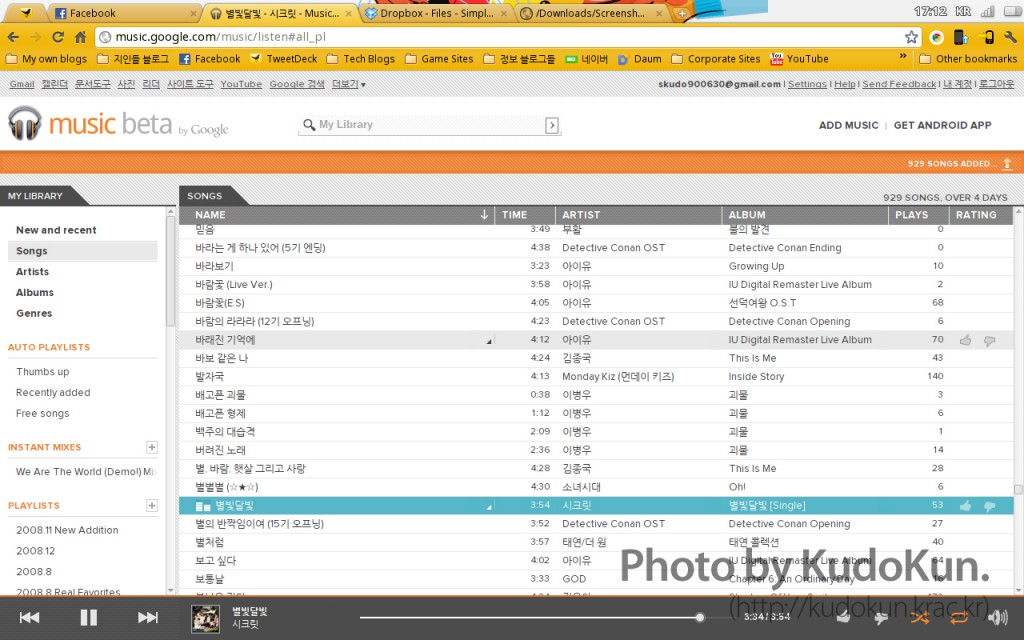This screenshot has width=1024, height=640.
Task: Select Artists in My Library sidebar
Action: coord(33,272)
